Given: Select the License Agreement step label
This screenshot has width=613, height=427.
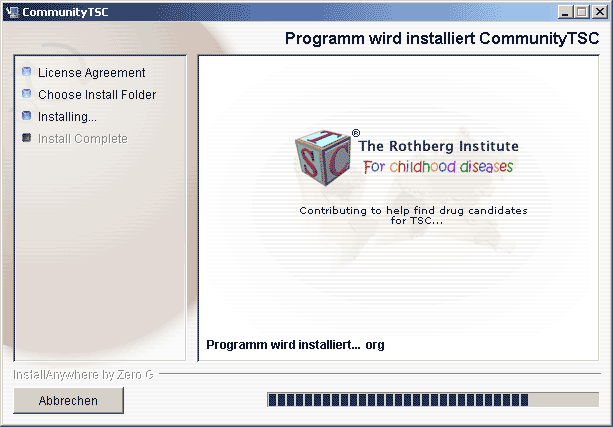Looking at the screenshot, I should tap(91, 73).
